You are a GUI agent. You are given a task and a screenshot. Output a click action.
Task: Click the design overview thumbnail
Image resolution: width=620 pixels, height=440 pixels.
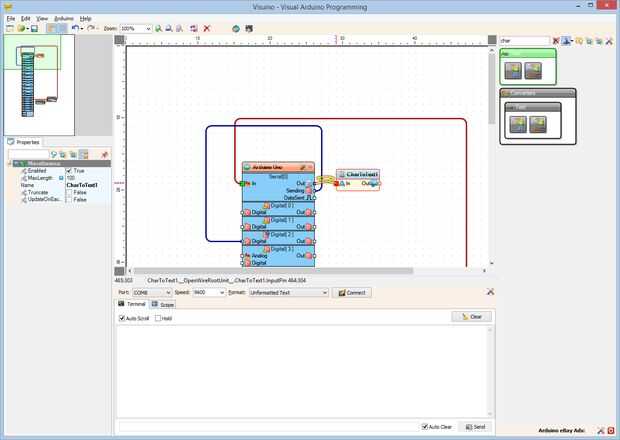(39, 85)
